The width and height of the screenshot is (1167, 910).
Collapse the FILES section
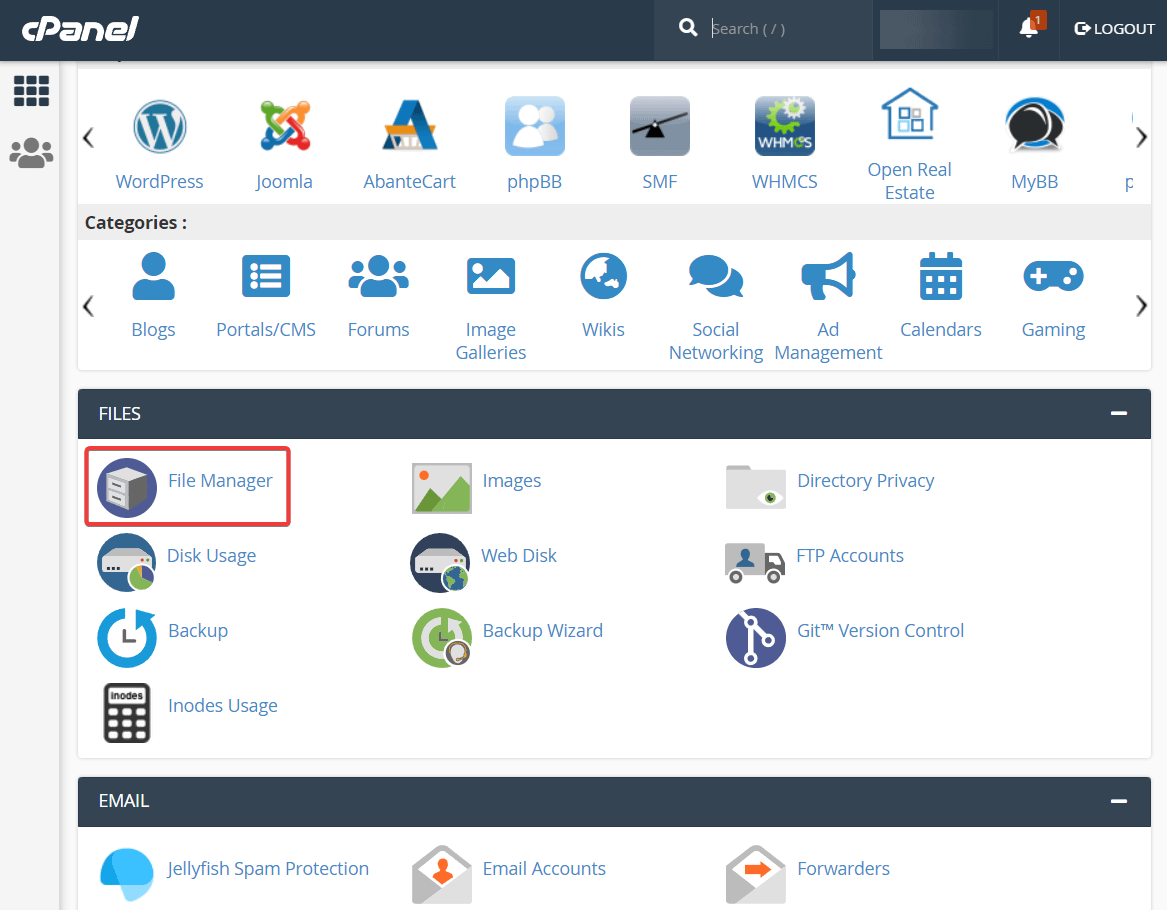coord(1119,413)
